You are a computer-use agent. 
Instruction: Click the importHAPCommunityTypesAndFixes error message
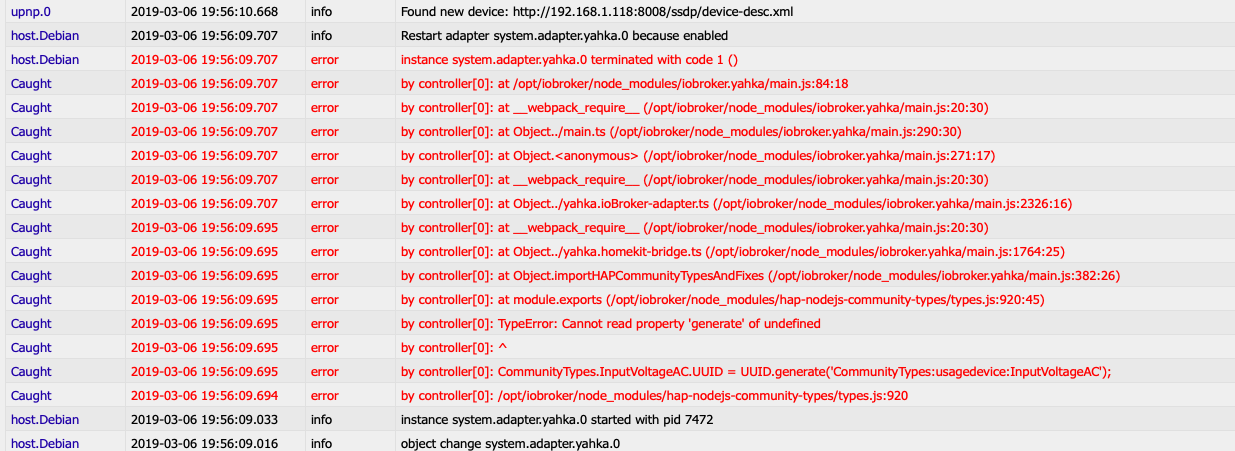tap(760, 275)
